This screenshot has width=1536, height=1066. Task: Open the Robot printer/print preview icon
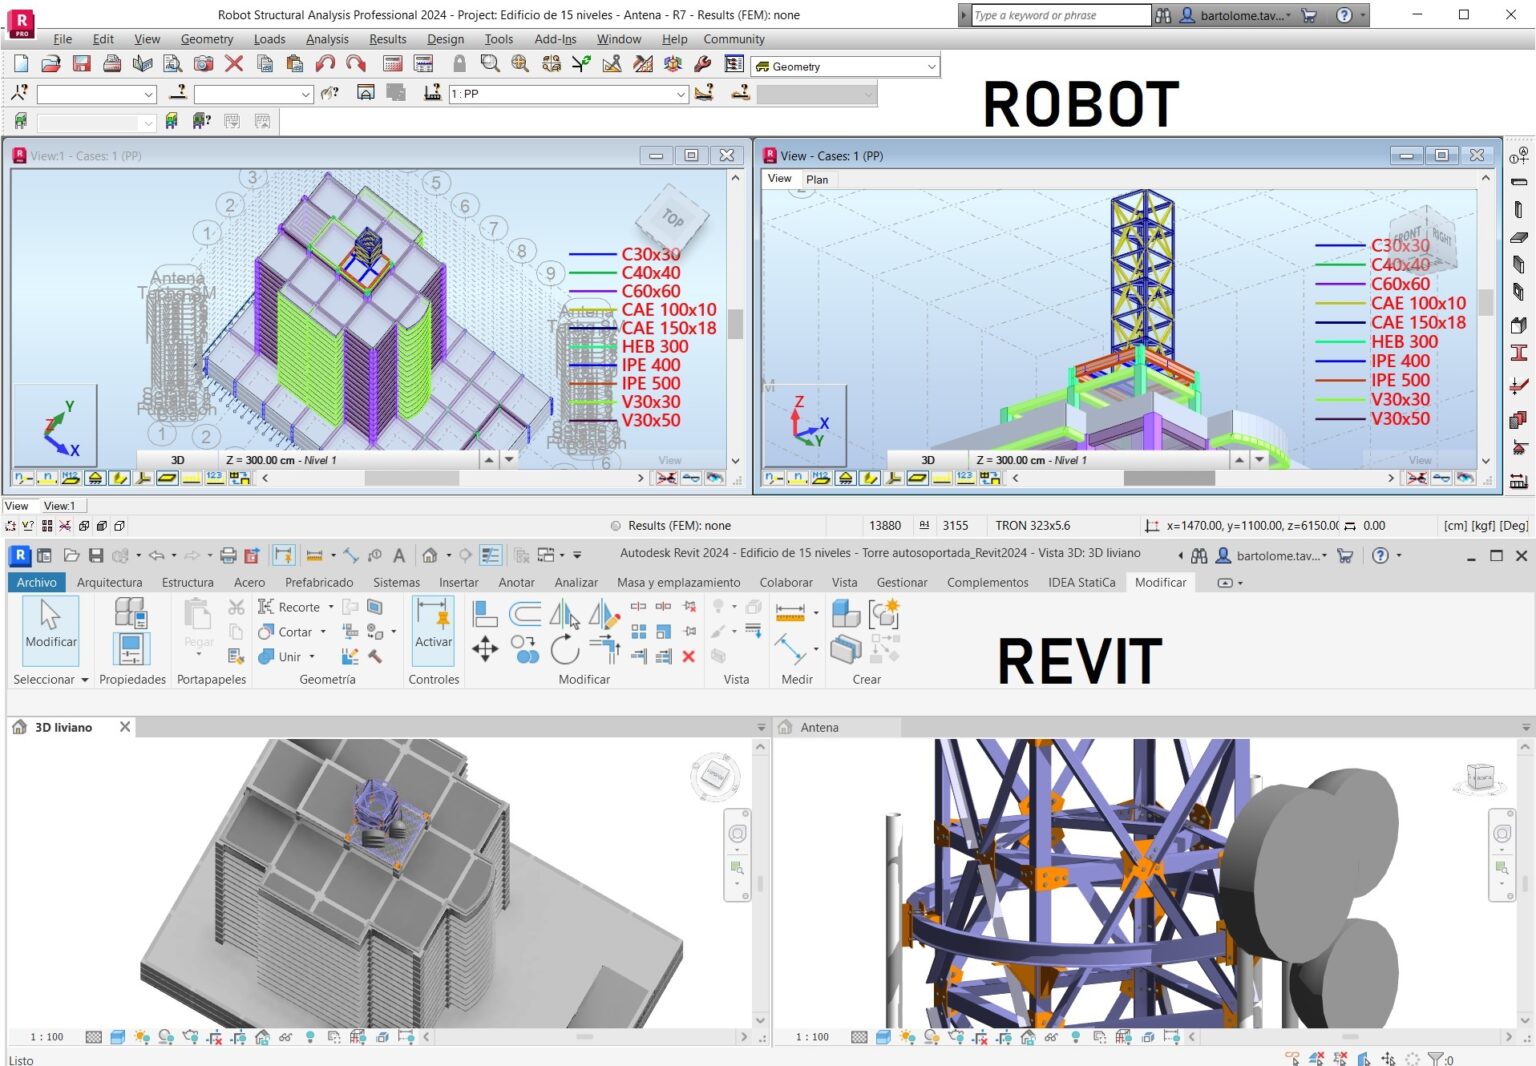113,64
